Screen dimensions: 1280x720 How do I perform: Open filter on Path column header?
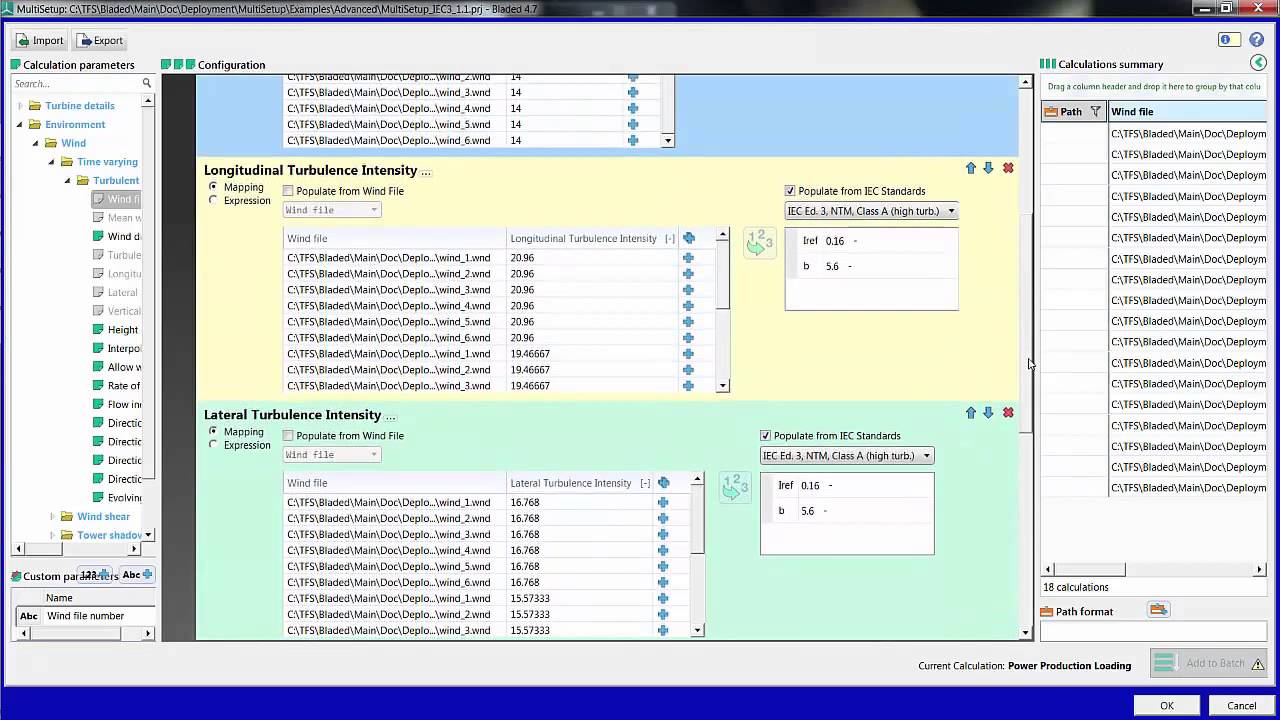[1095, 112]
